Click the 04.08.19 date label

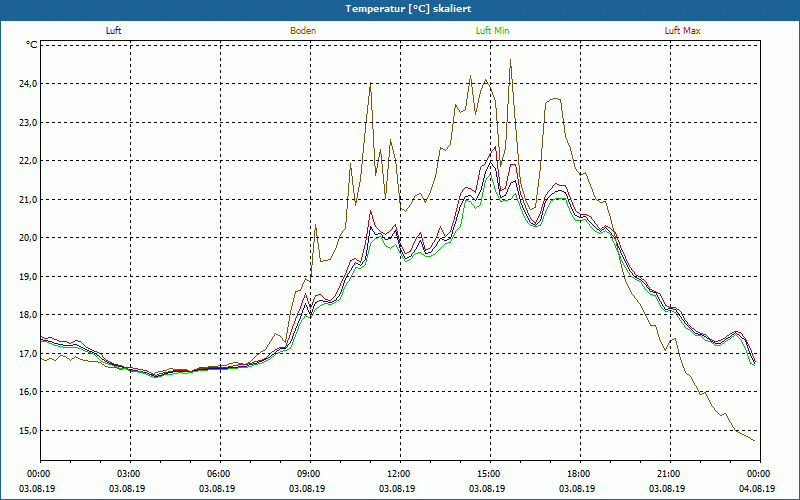click(758, 489)
